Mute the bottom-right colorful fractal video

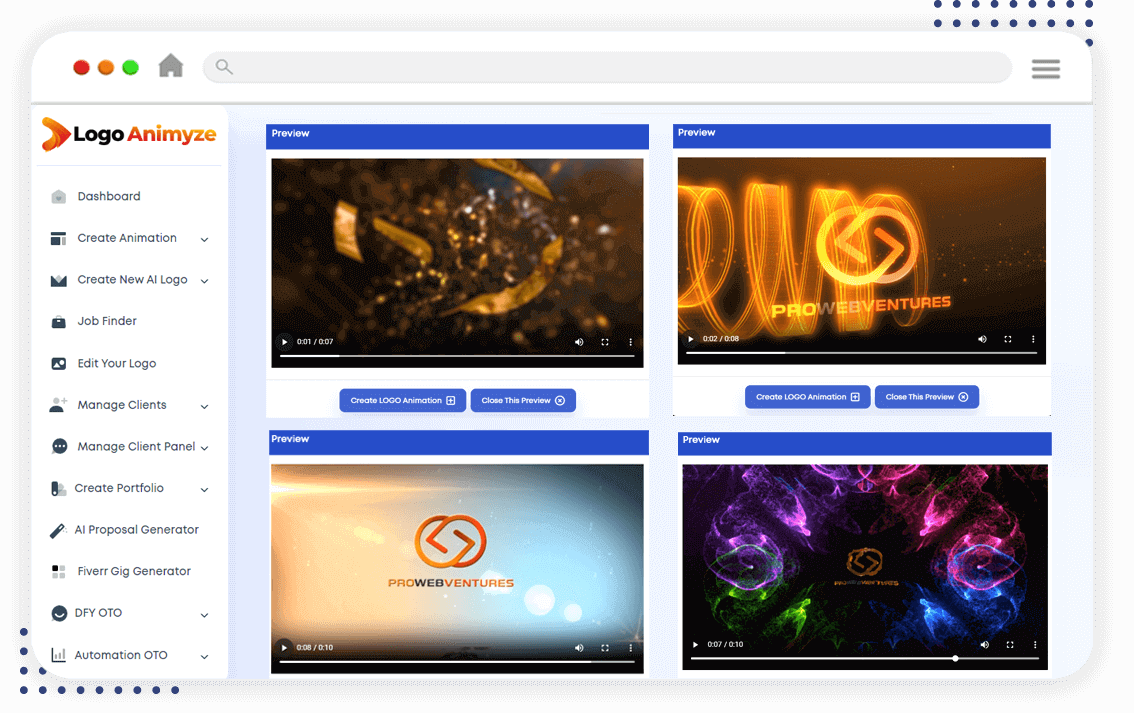coord(984,645)
